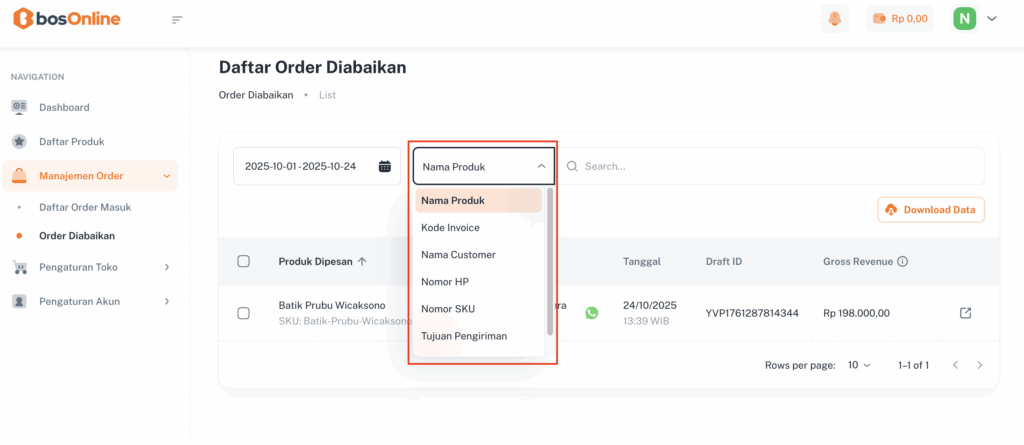
Task: Check the Batik Prubu Wicaksono row checkbox
Action: tap(243, 313)
